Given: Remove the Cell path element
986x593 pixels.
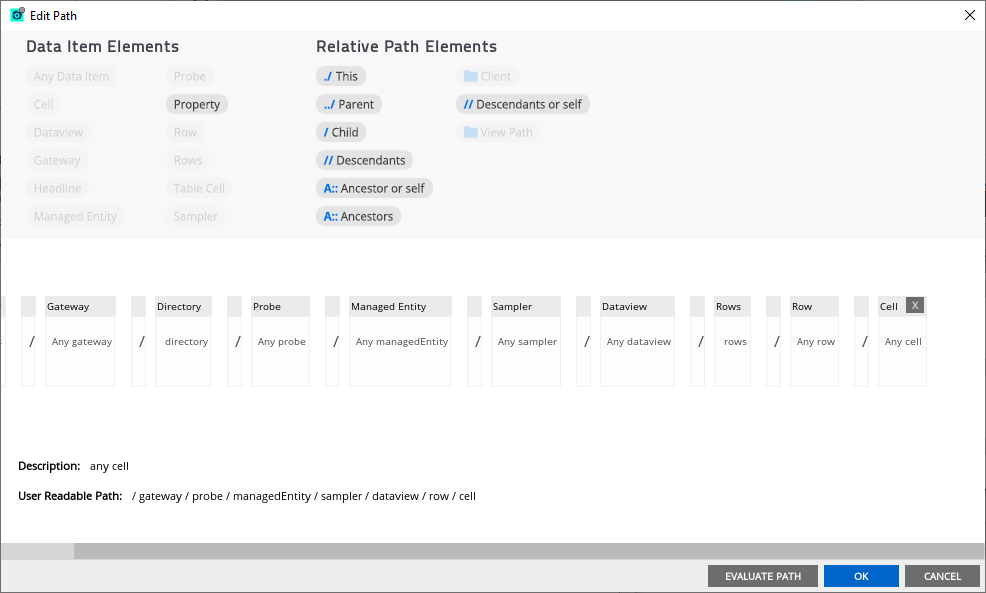Looking at the screenshot, I should [x=915, y=306].
